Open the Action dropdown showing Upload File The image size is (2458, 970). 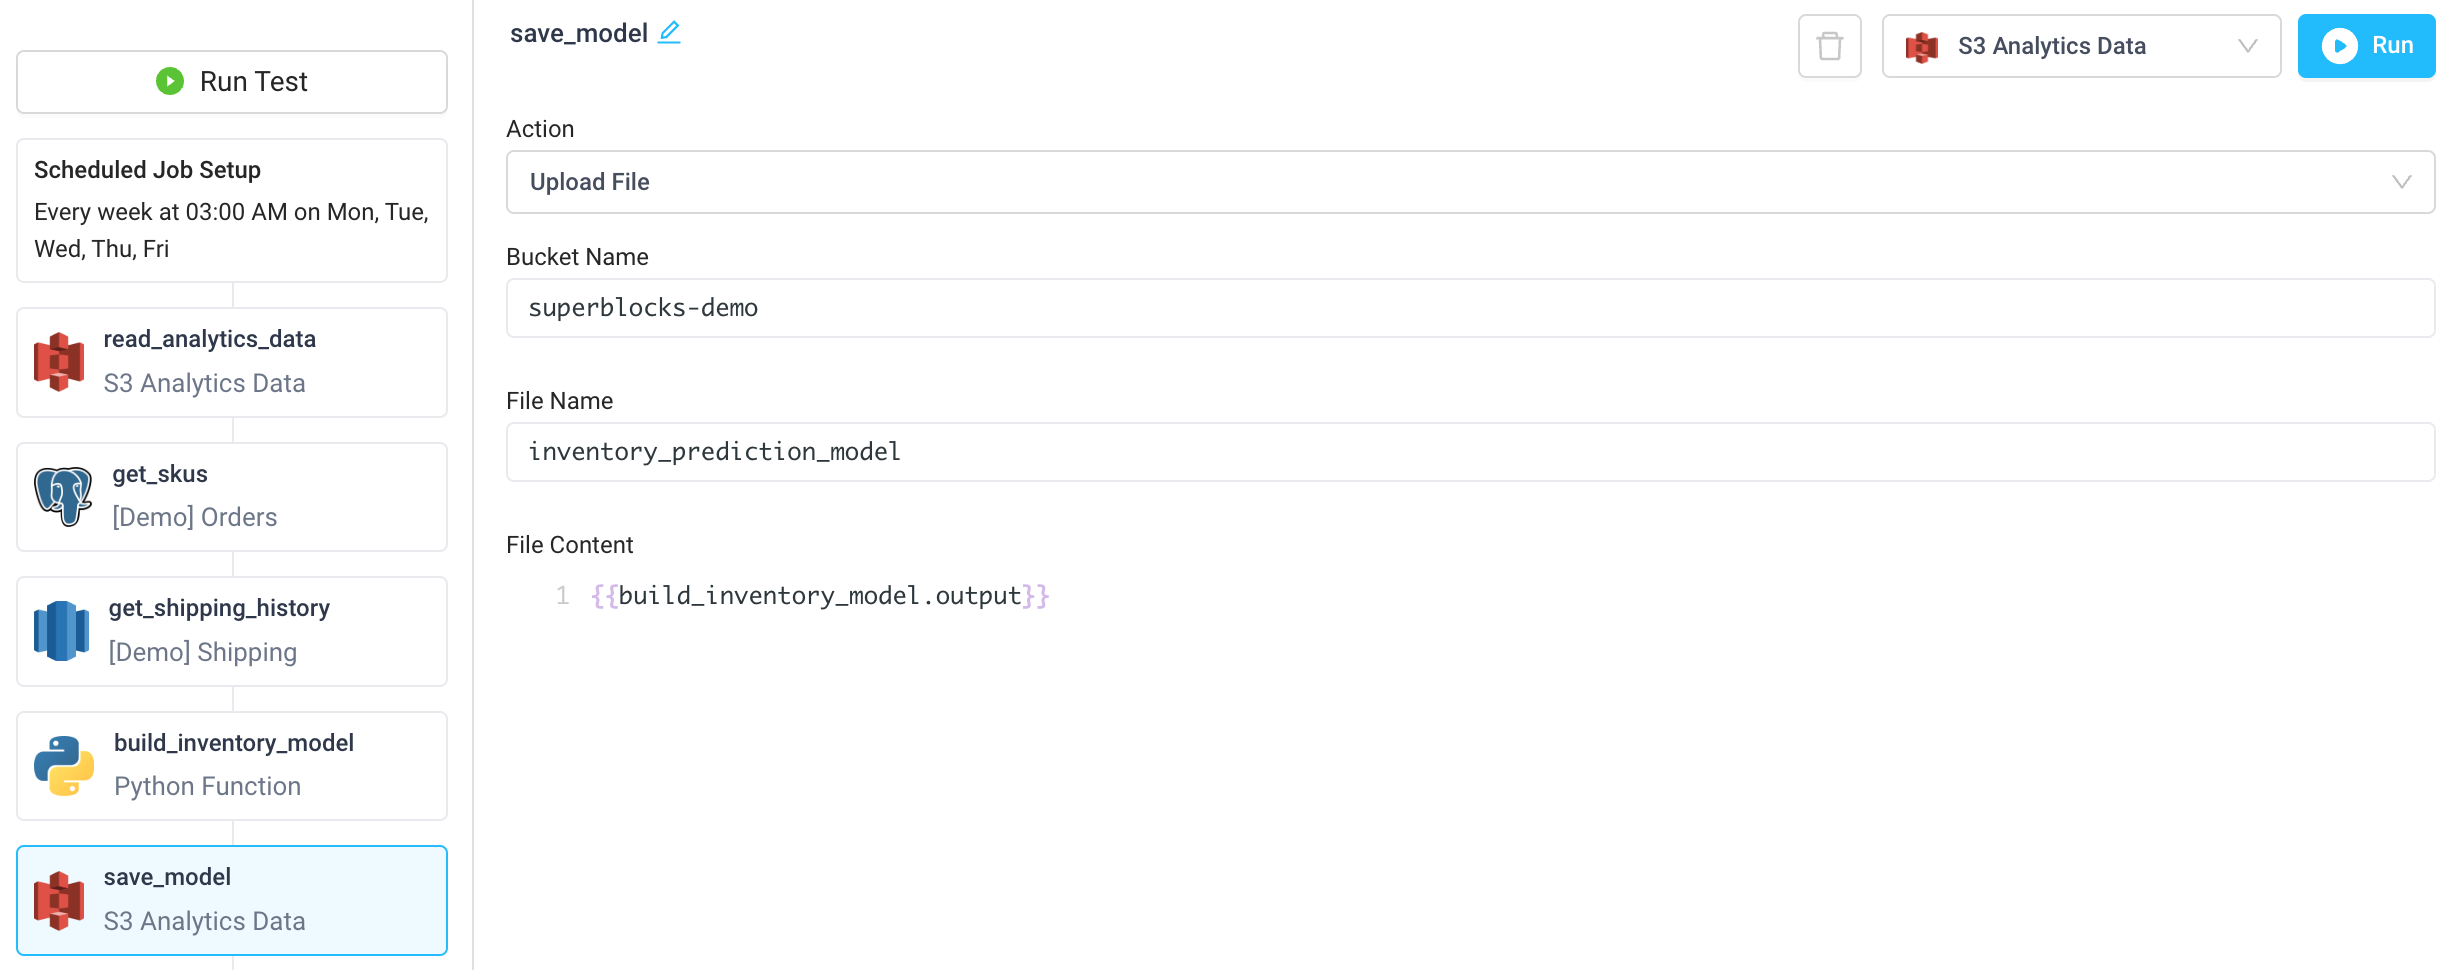point(1470,182)
